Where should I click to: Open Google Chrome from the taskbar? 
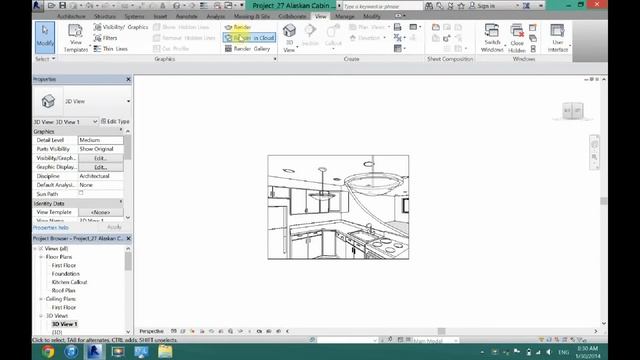(48, 351)
